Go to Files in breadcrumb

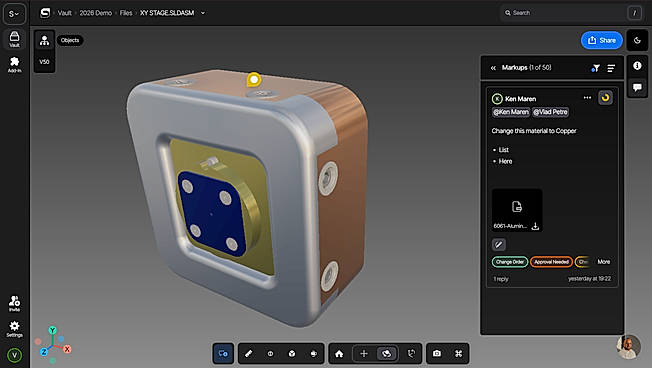click(126, 13)
